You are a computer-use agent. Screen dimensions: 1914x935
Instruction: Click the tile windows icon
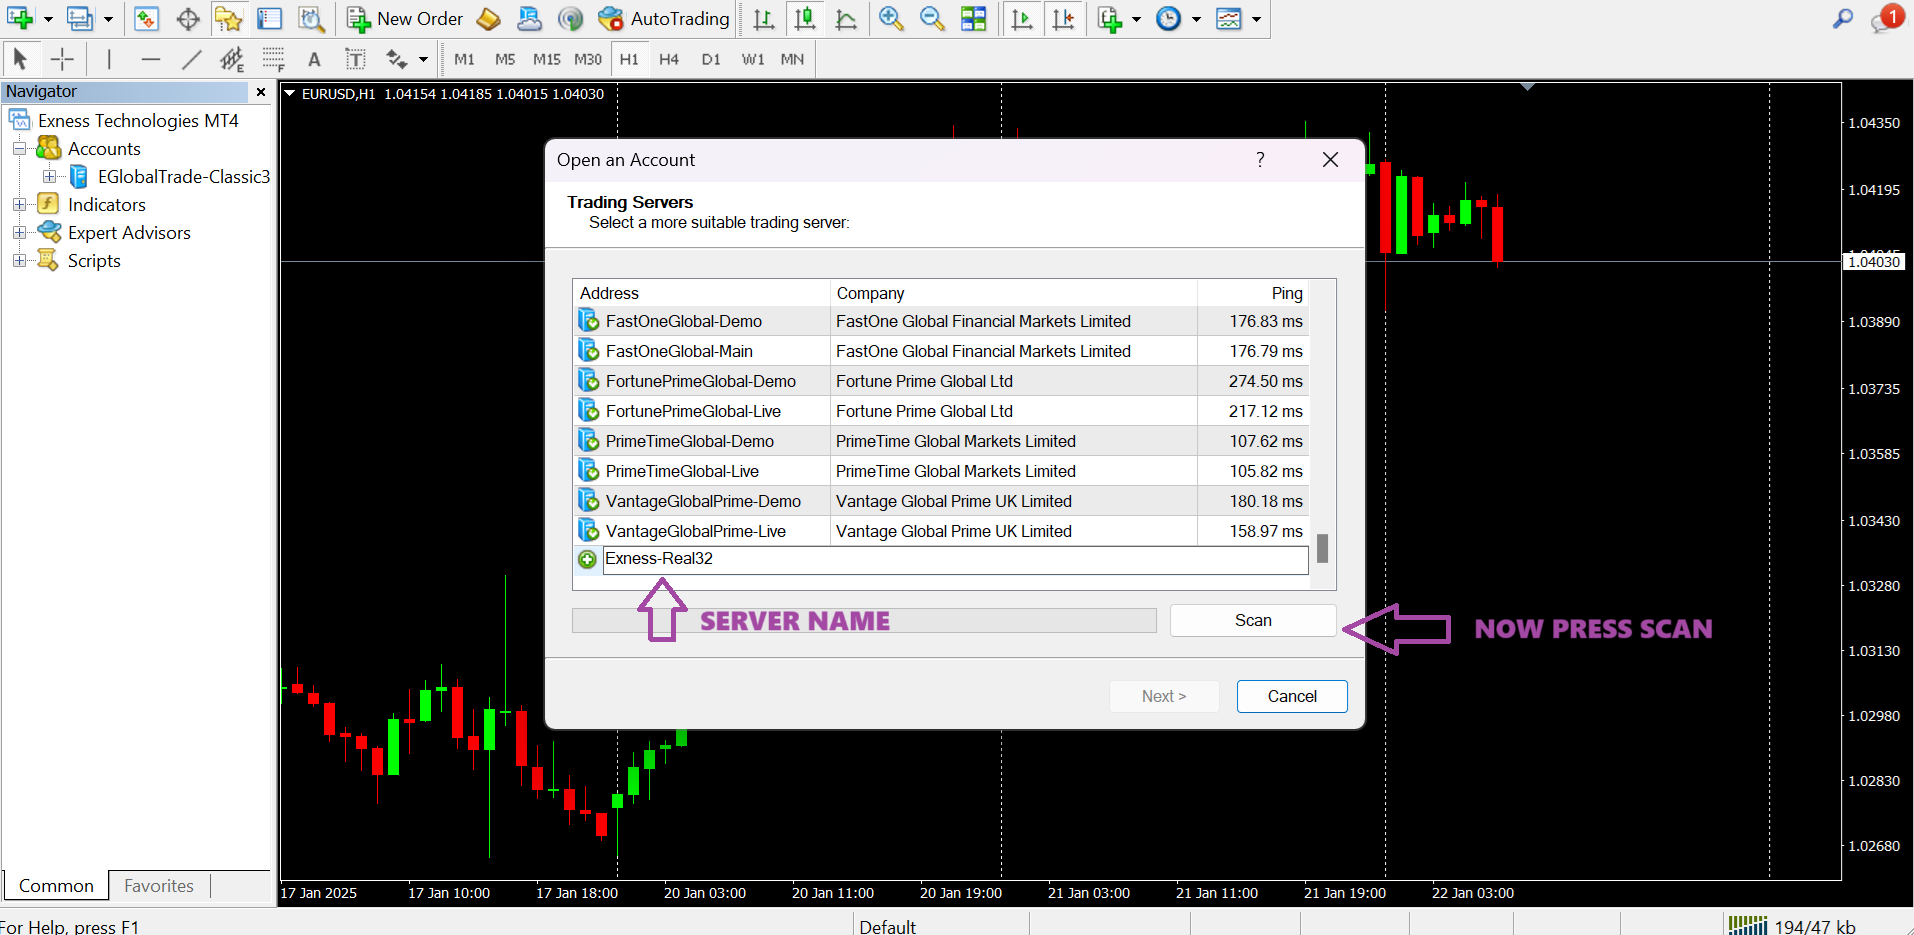pos(973,18)
